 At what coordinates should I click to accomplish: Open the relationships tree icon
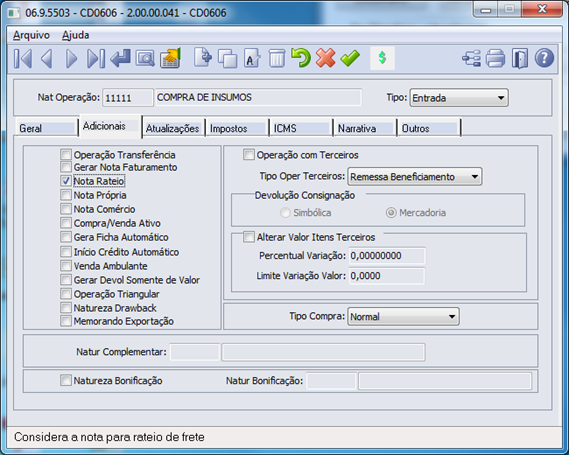point(471,58)
